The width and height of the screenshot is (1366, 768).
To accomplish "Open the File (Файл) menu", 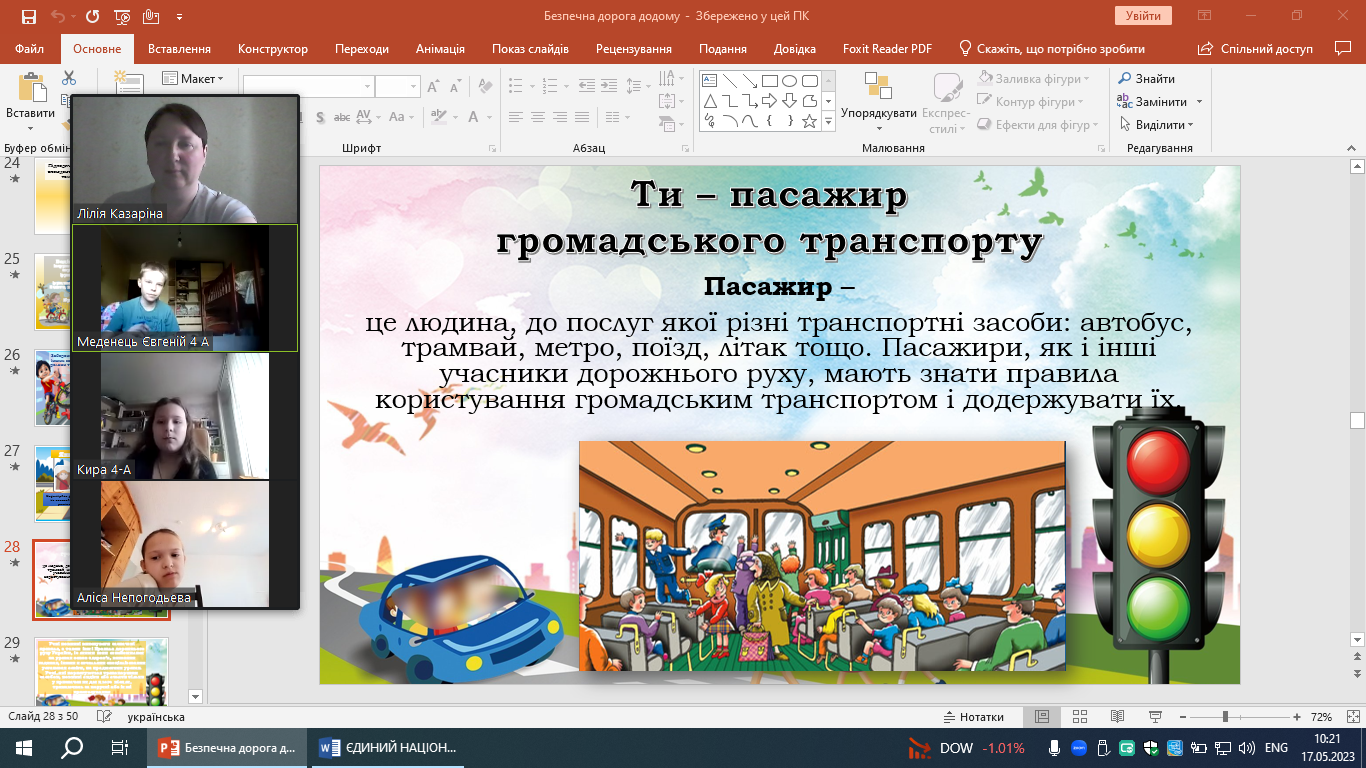I will [x=30, y=49].
